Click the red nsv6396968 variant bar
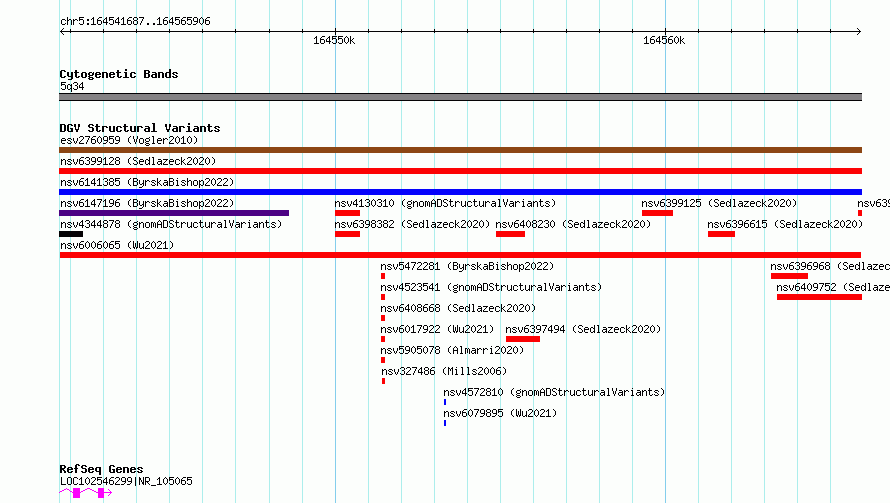The height and width of the screenshot is (503, 890). 790,276
